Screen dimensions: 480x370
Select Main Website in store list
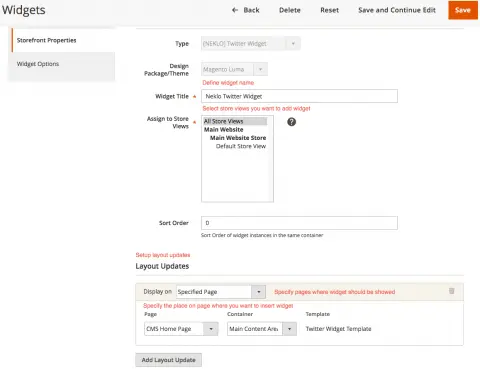click(x=223, y=130)
